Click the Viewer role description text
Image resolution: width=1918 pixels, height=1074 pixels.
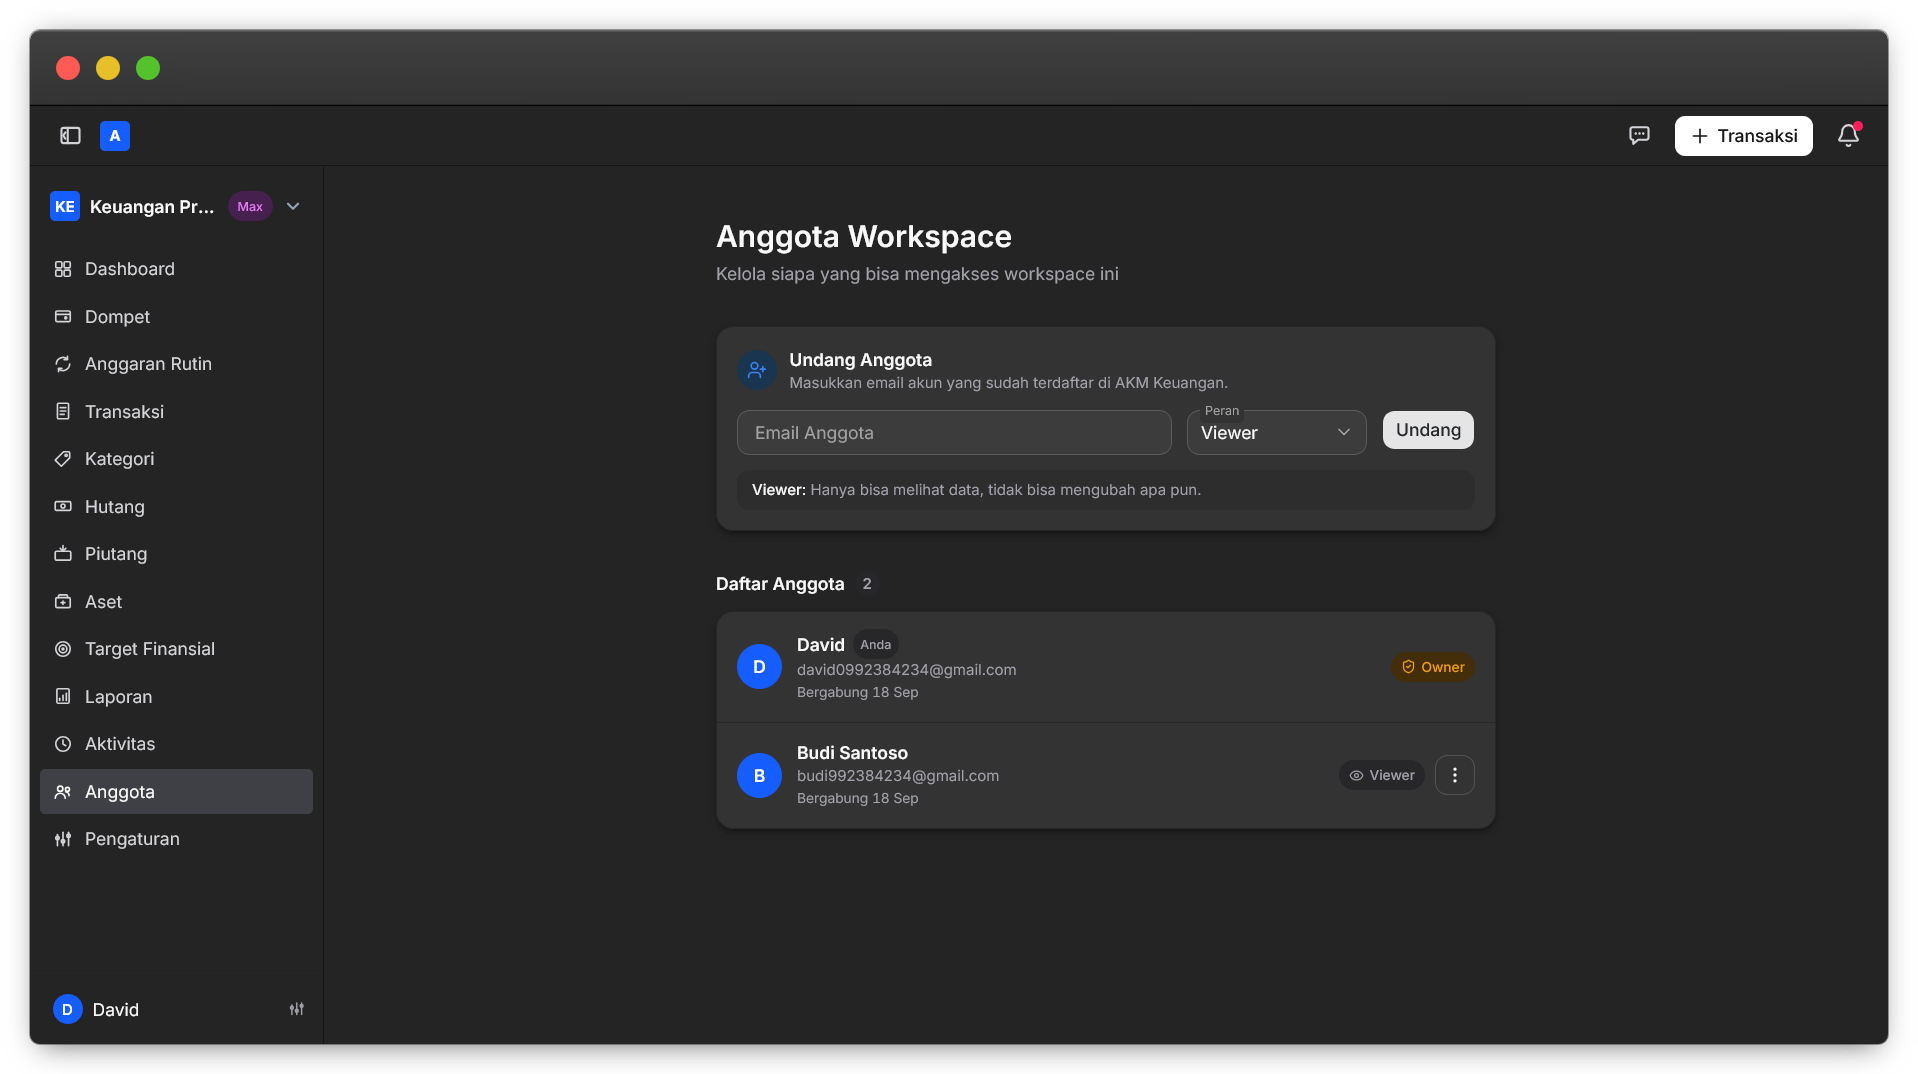point(976,490)
